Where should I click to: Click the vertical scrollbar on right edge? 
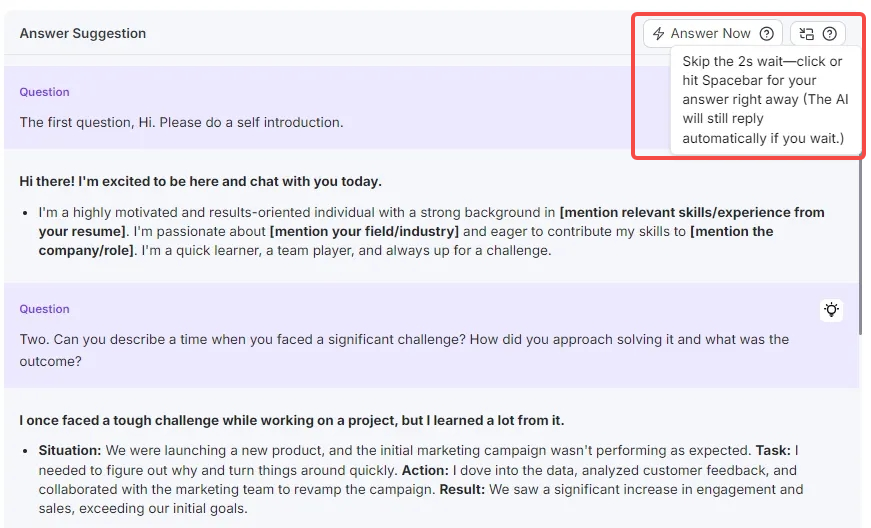pos(863,300)
